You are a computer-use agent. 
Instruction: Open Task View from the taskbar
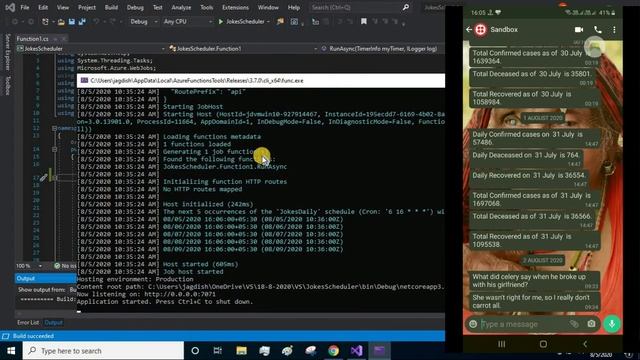pyautogui.click(x=218, y=351)
